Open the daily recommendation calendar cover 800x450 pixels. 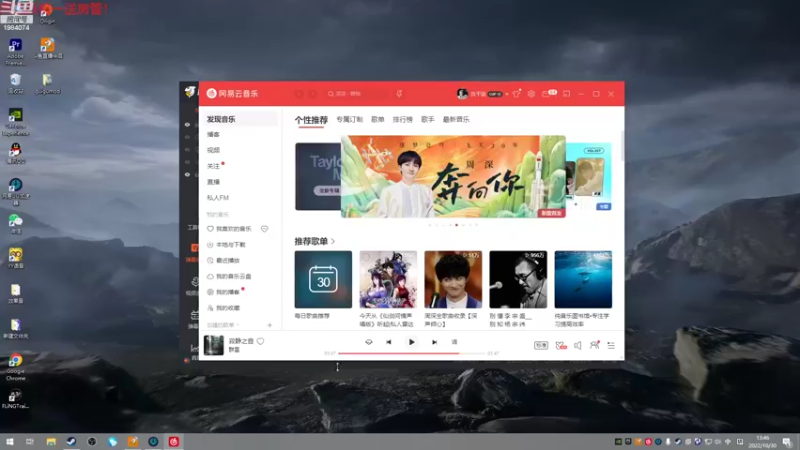(x=323, y=279)
